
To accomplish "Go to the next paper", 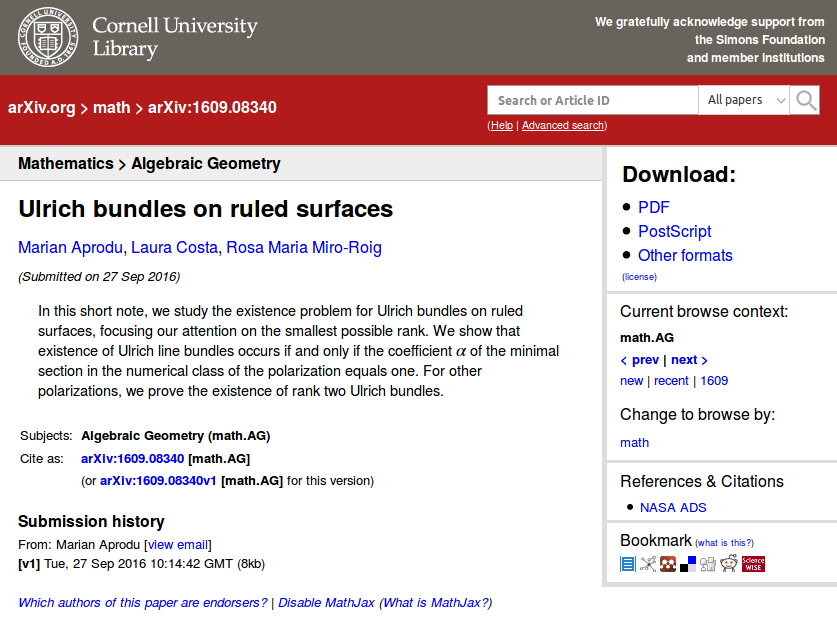I will pos(689,360).
